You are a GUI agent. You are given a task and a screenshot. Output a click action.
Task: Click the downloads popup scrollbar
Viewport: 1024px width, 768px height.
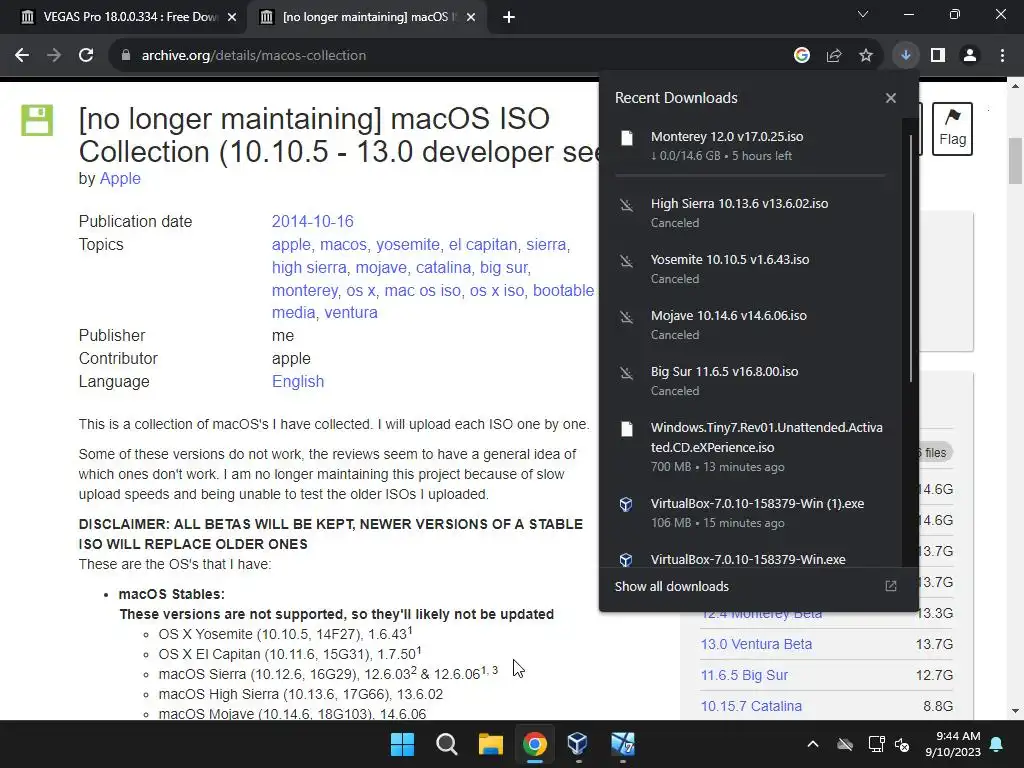coord(910,258)
